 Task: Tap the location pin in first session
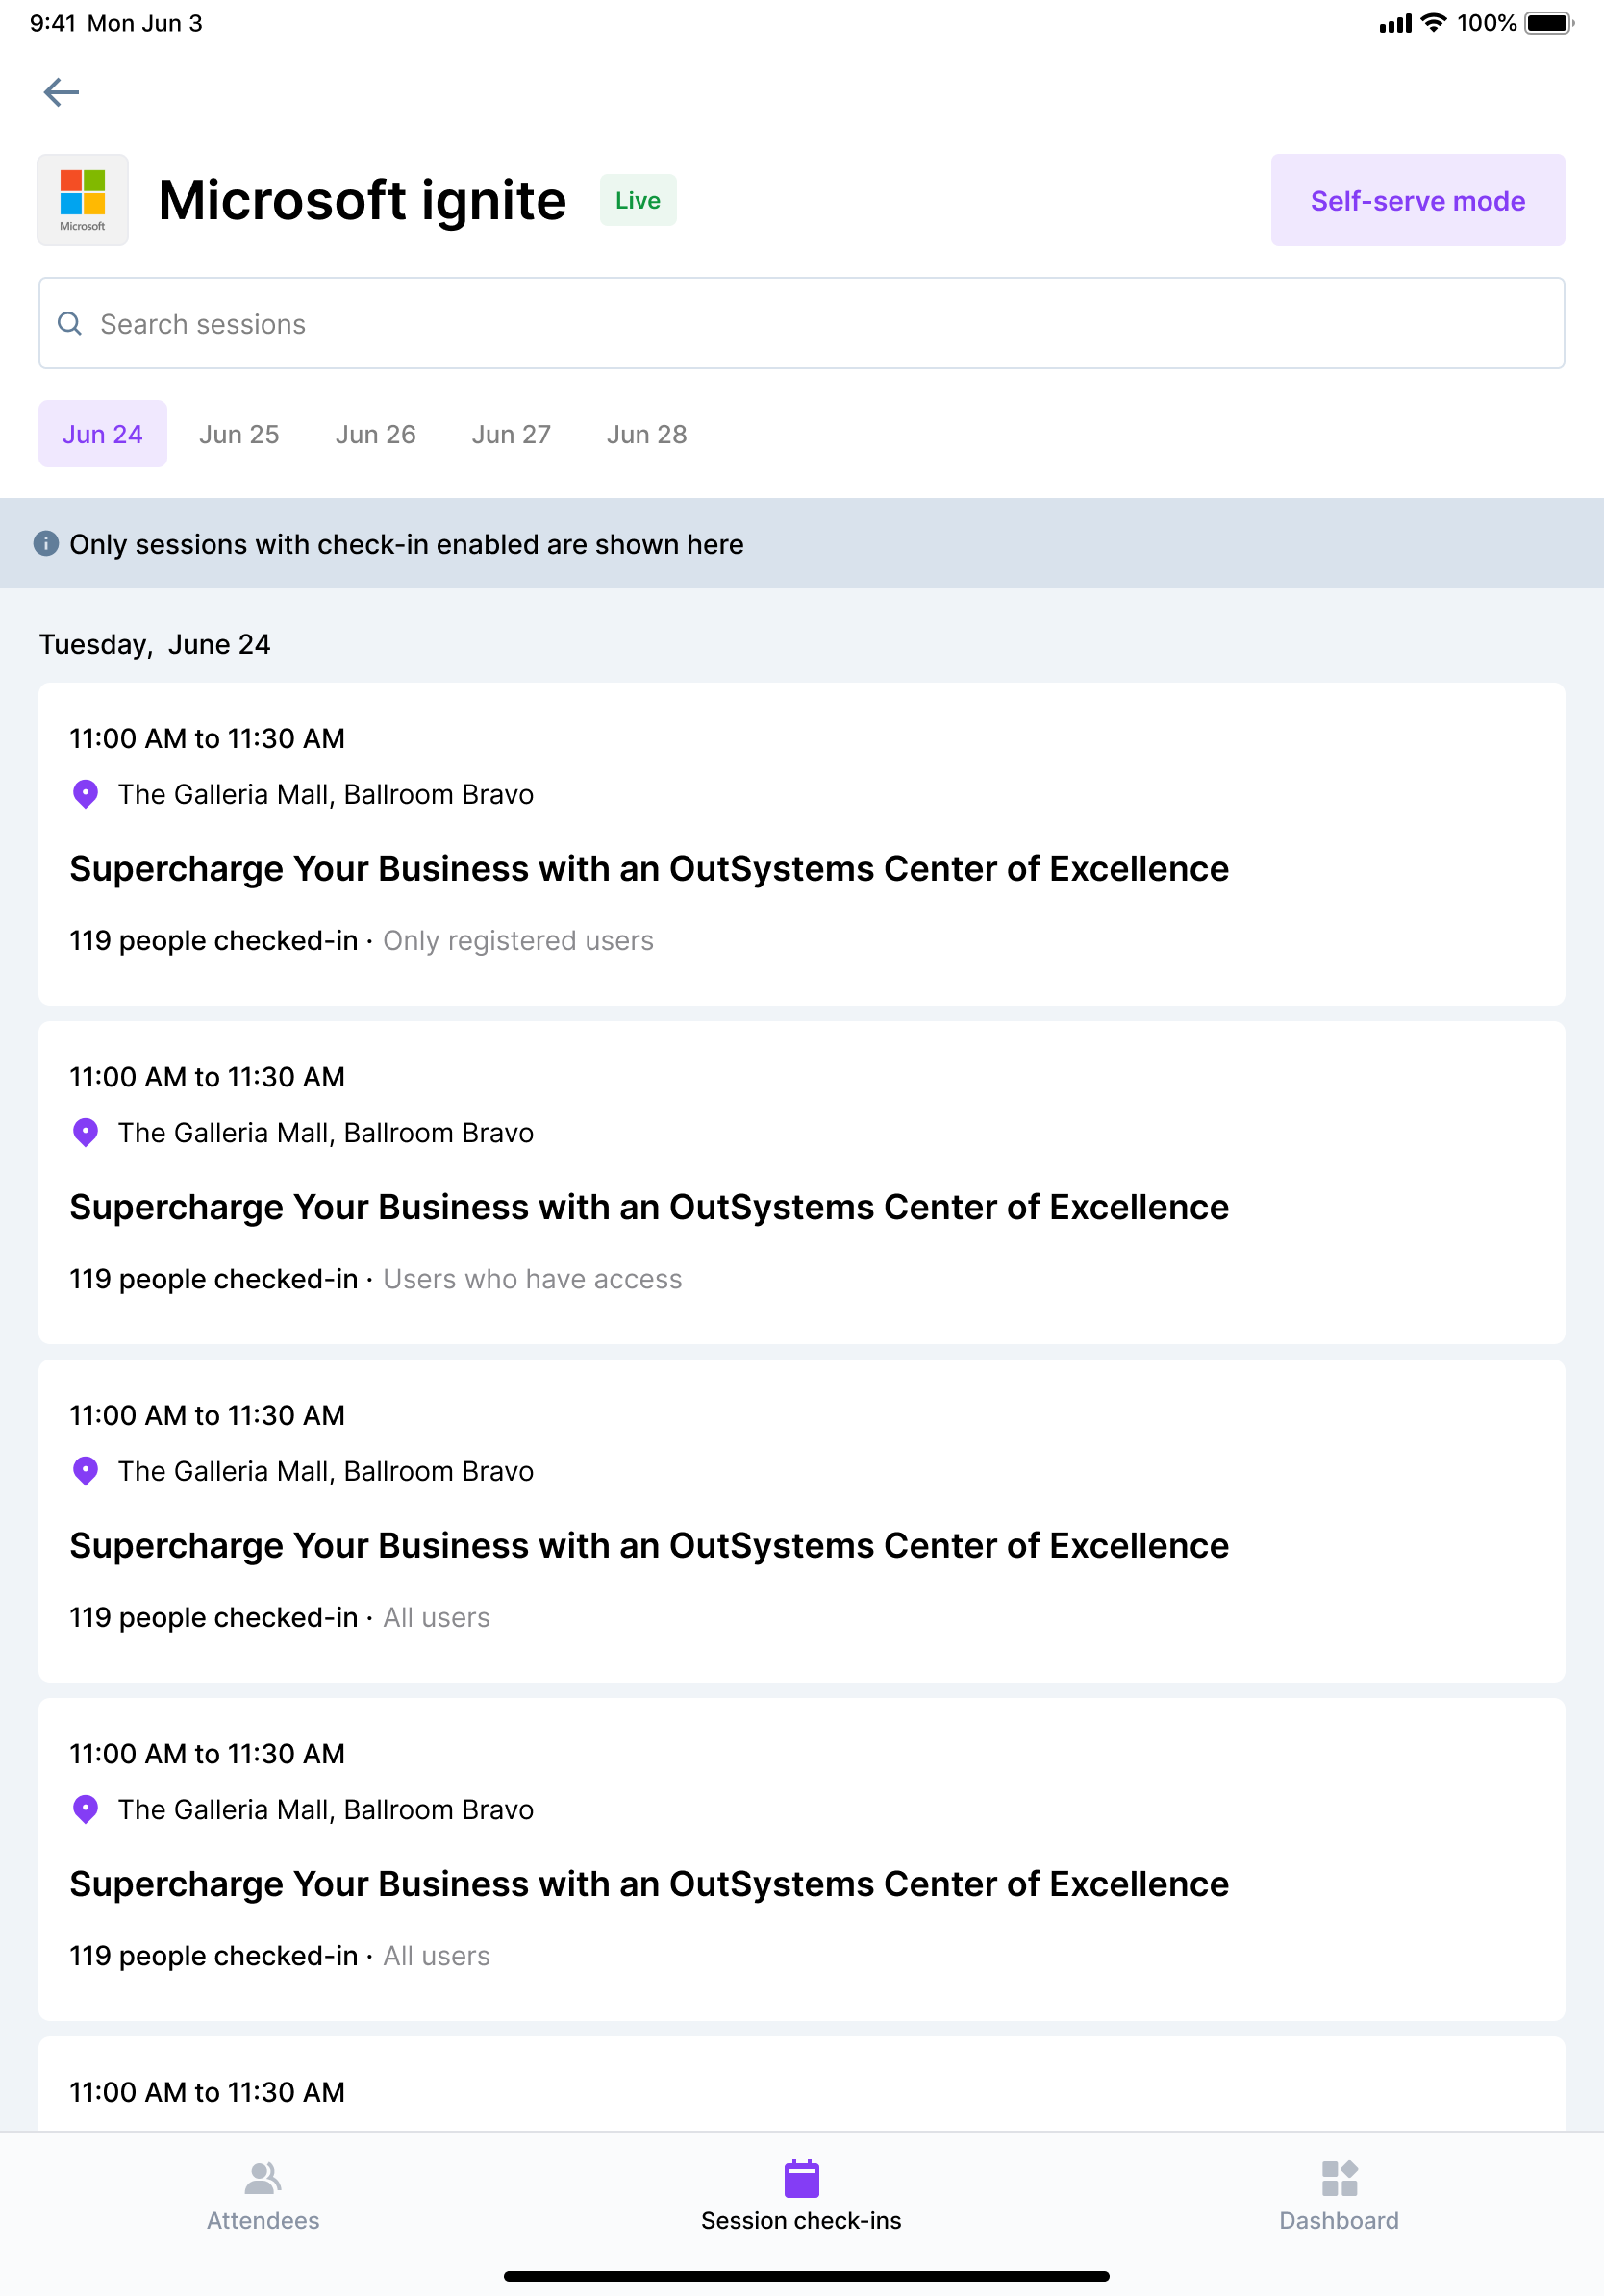86,794
